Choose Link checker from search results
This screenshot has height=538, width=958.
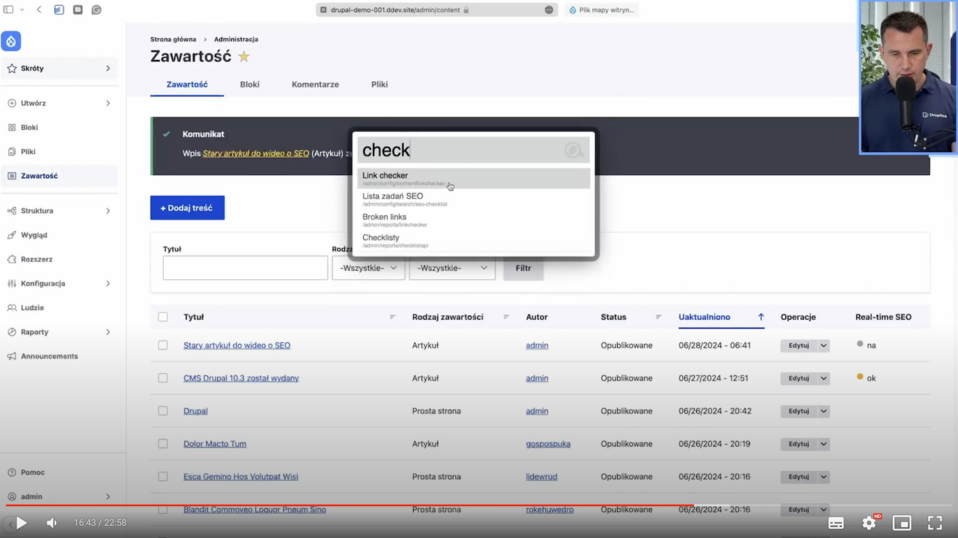(x=474, y=178)
